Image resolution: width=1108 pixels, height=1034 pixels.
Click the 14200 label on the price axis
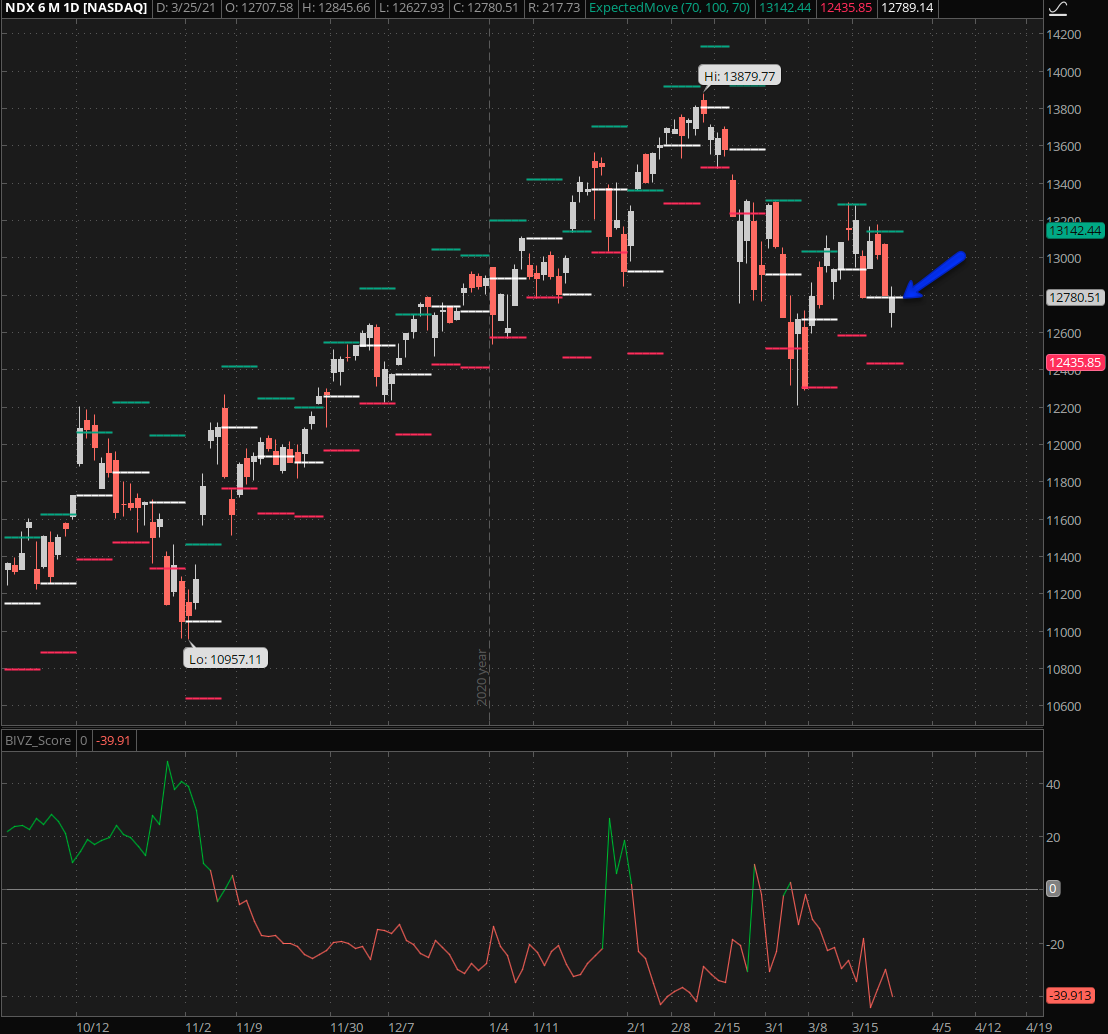(x=1065, y=35)
